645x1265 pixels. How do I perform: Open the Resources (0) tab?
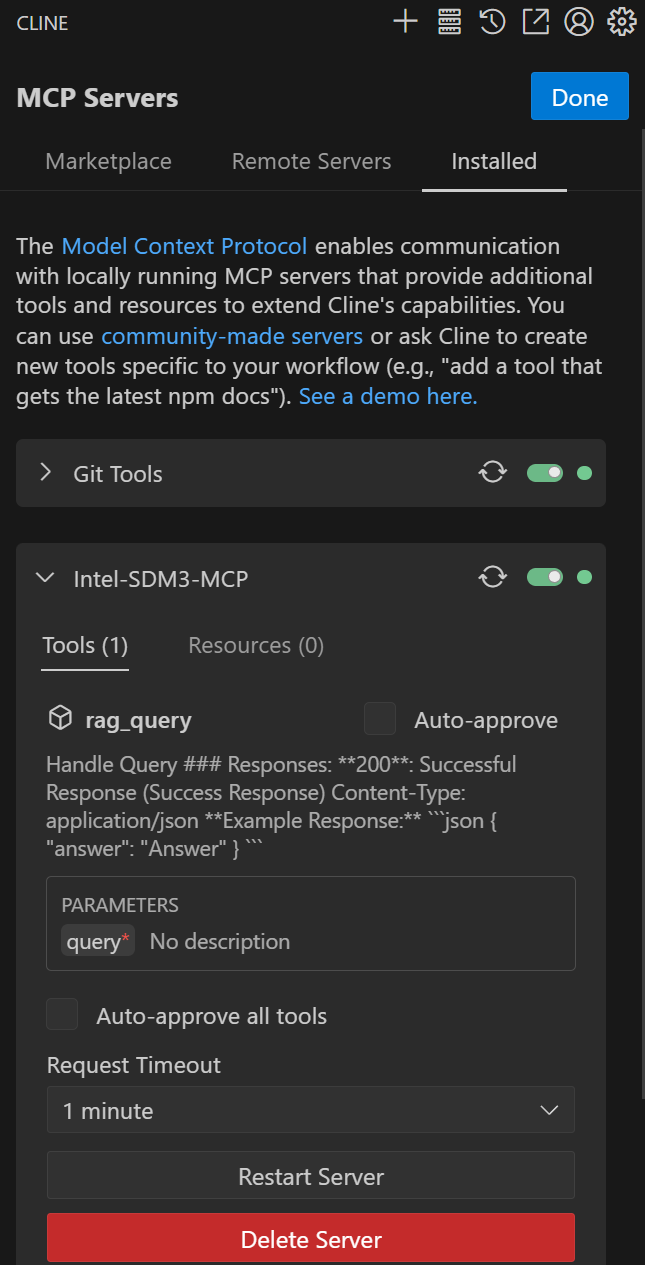tap(256, 645)
